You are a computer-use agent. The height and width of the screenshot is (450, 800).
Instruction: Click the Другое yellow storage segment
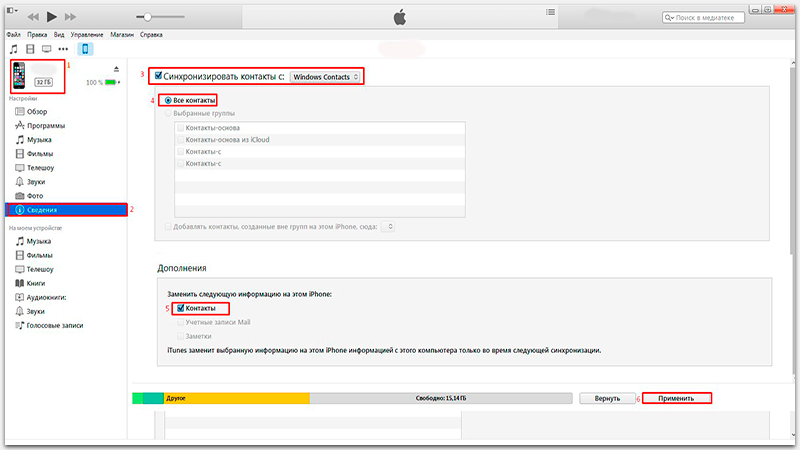237,398
